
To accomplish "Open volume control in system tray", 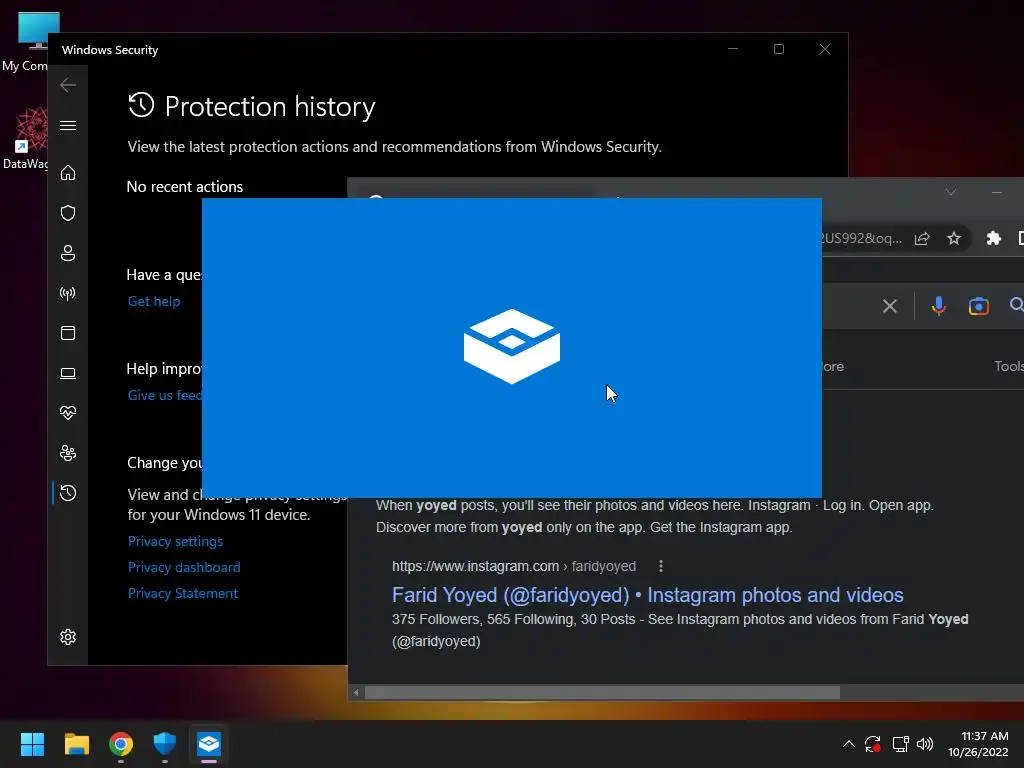I will pos(925,744).
